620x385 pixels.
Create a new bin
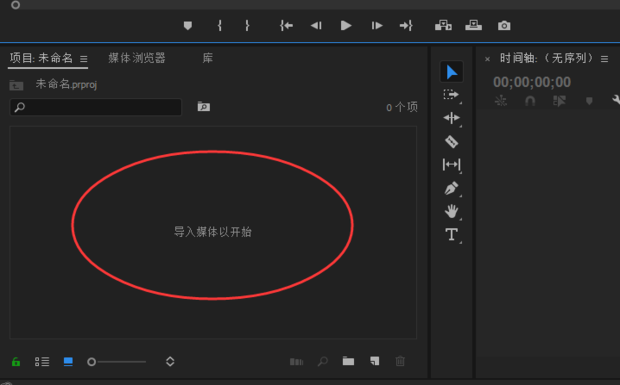click(348, 361)
